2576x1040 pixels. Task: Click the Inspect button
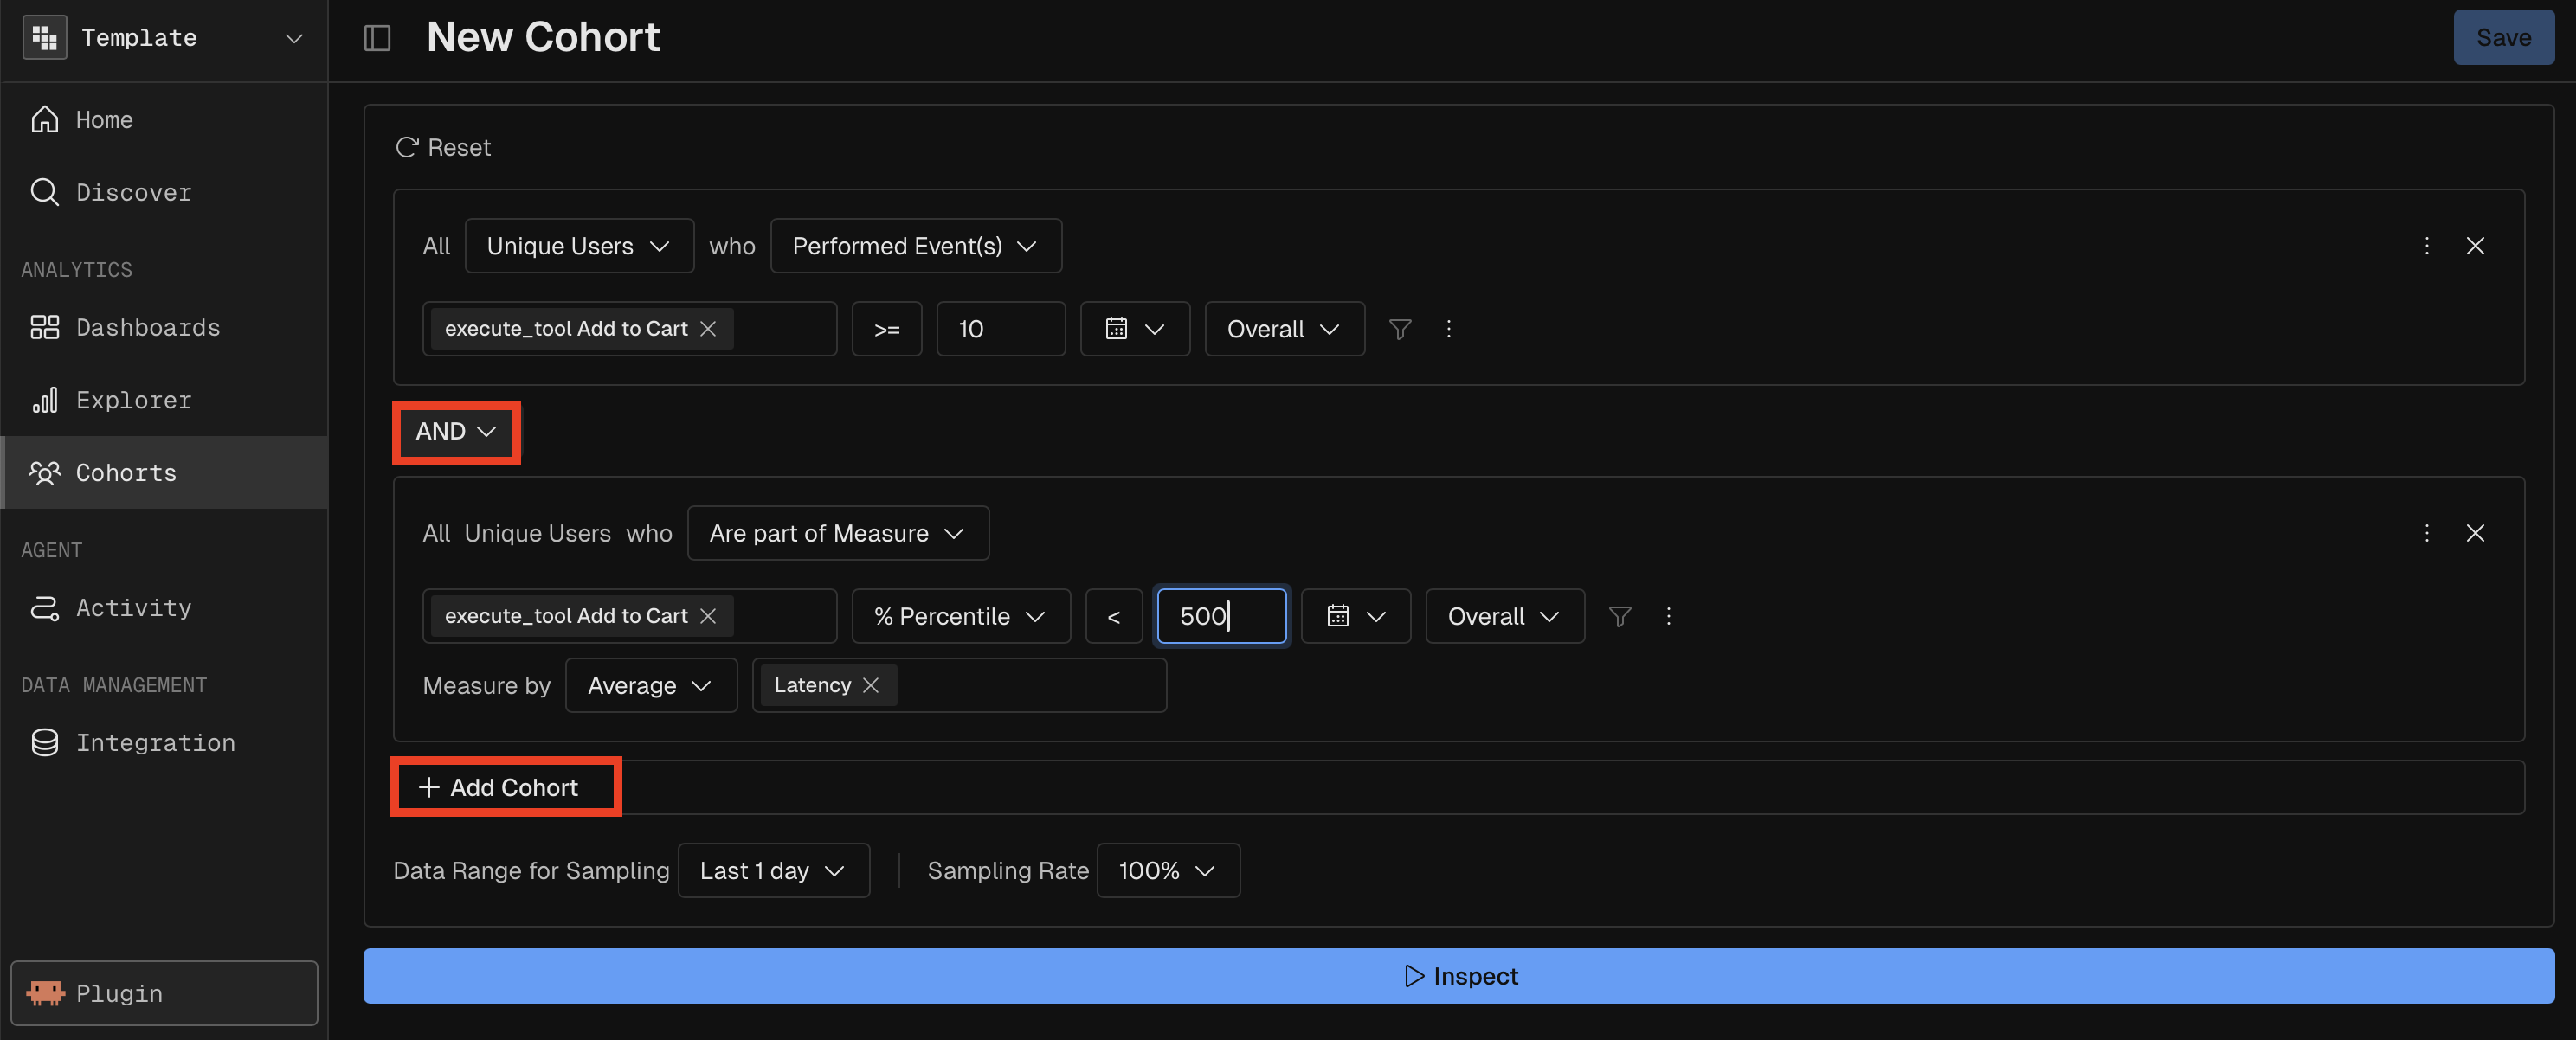(x=1458, y=976)
